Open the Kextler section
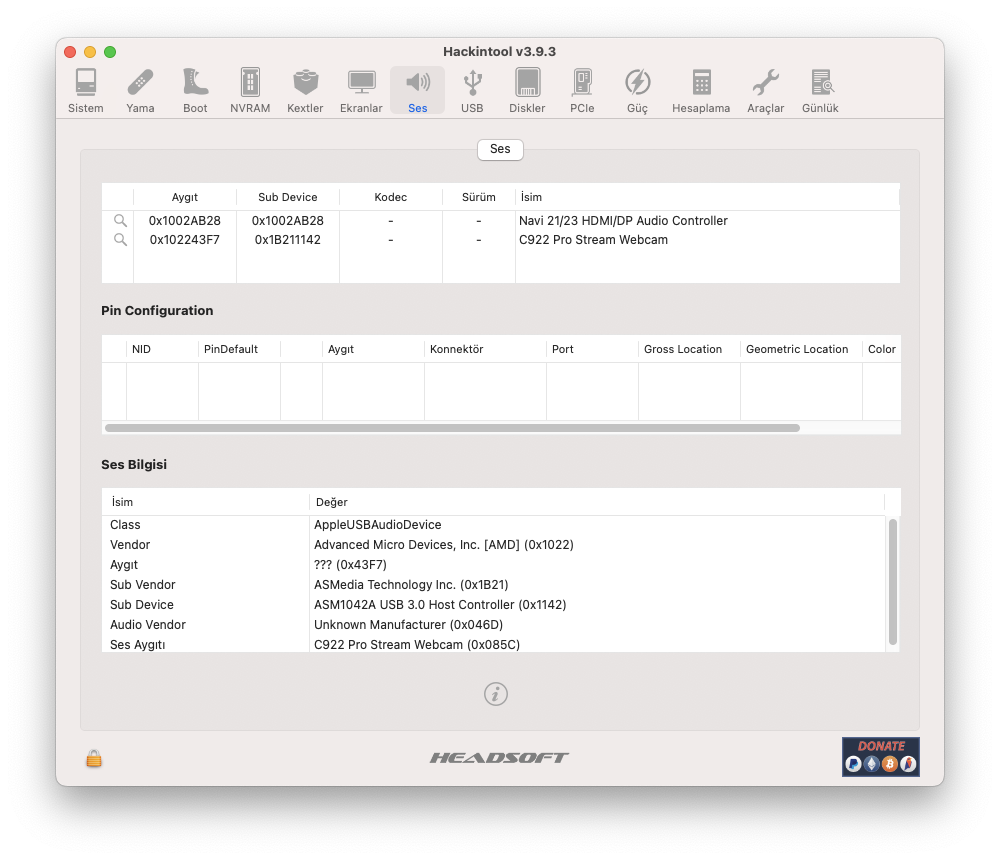 305,90
